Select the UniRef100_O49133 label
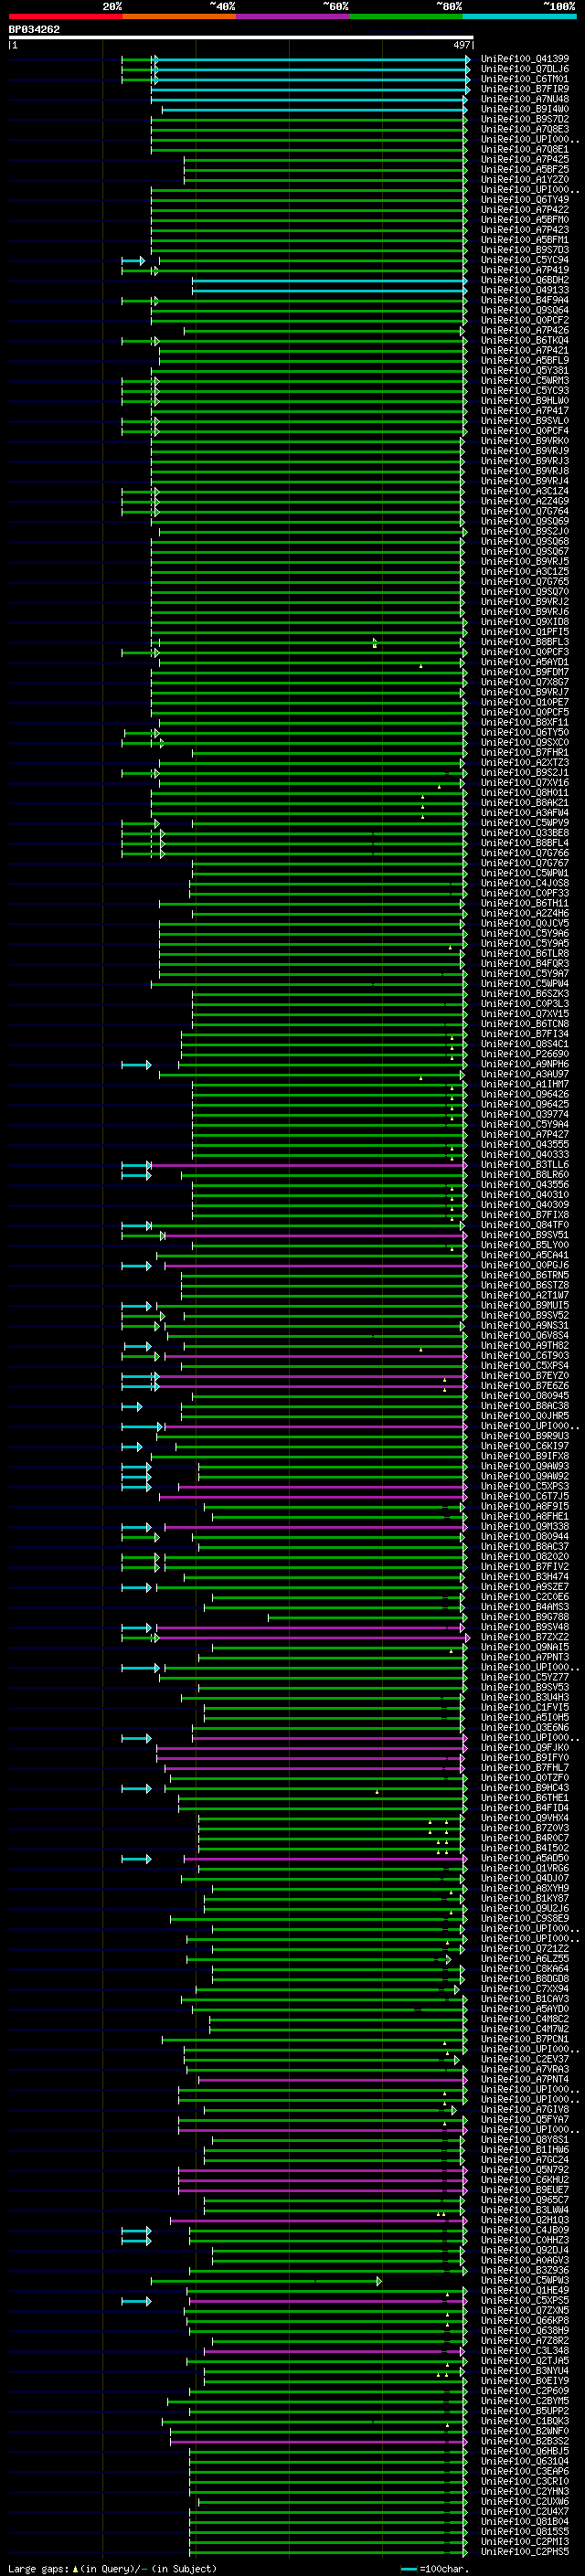The height and width of the screenshot is (2576, 585). point(525,290)
